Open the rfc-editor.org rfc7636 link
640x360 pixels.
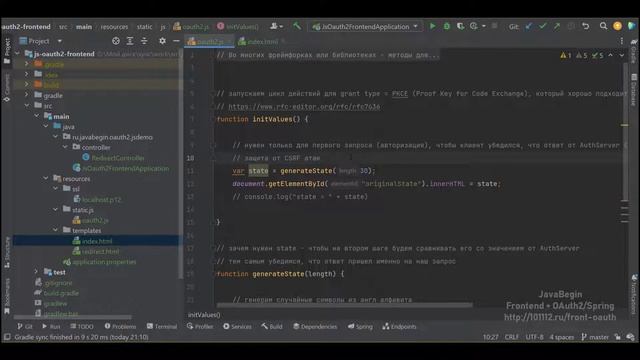click(x=304, y=107)
